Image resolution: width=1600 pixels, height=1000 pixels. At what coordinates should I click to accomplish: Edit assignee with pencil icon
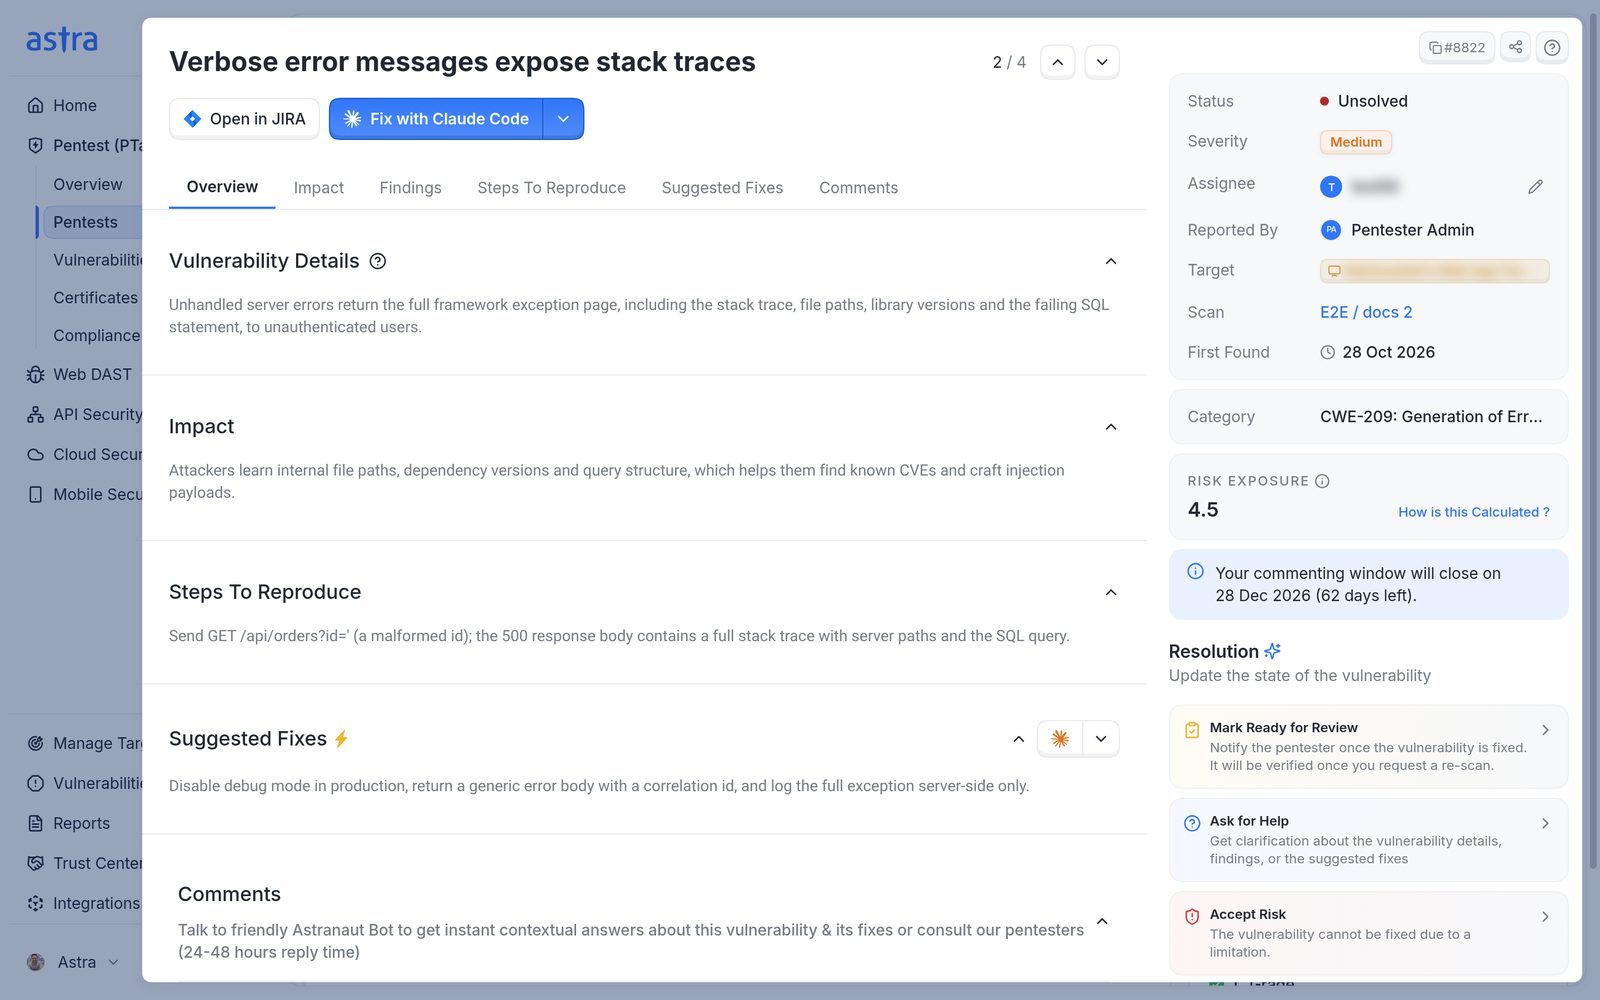tap(1536, 186)
